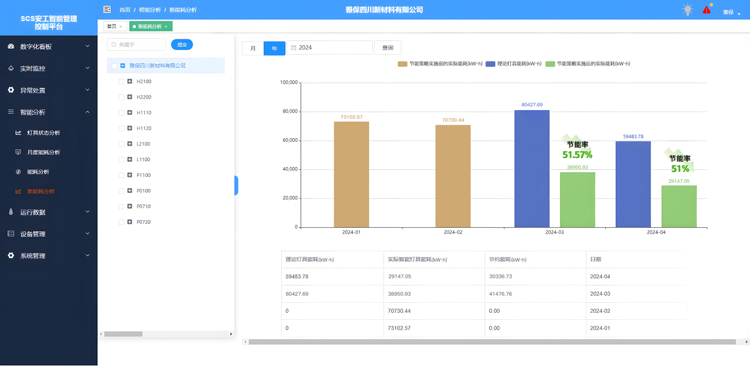
Task: Click the chart area bottom horizontal scrollbar
Action: (x=492, y=342)
